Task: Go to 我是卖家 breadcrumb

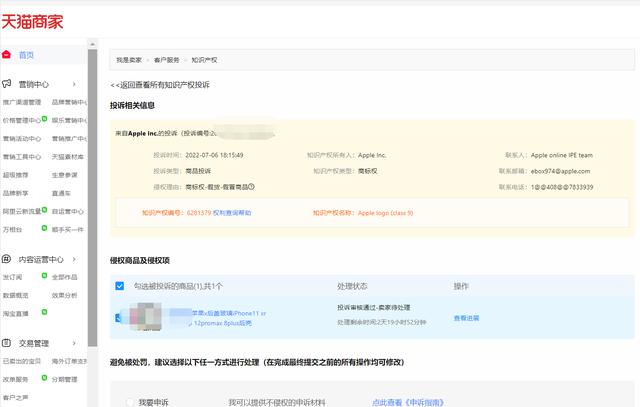Action: pyautogui.click(x=129, y=60)
